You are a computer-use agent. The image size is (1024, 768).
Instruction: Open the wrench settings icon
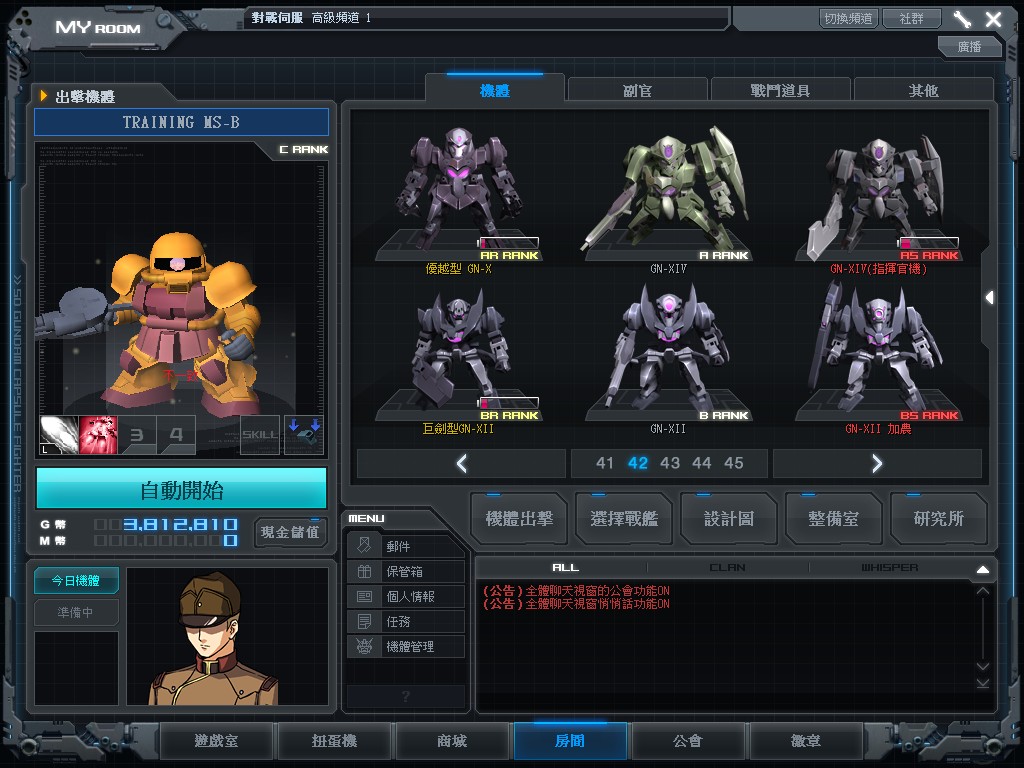click(x=962, y=19)
